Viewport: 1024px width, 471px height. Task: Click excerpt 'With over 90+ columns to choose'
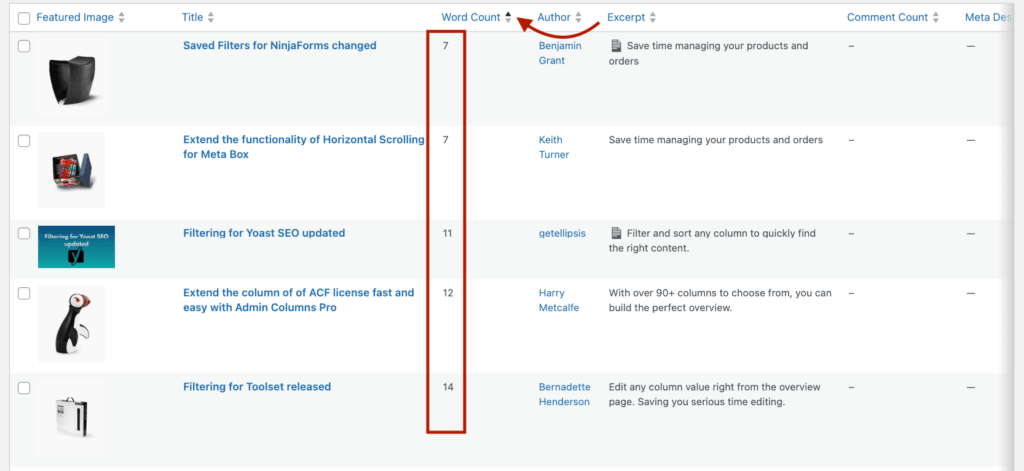click(720, 300)
